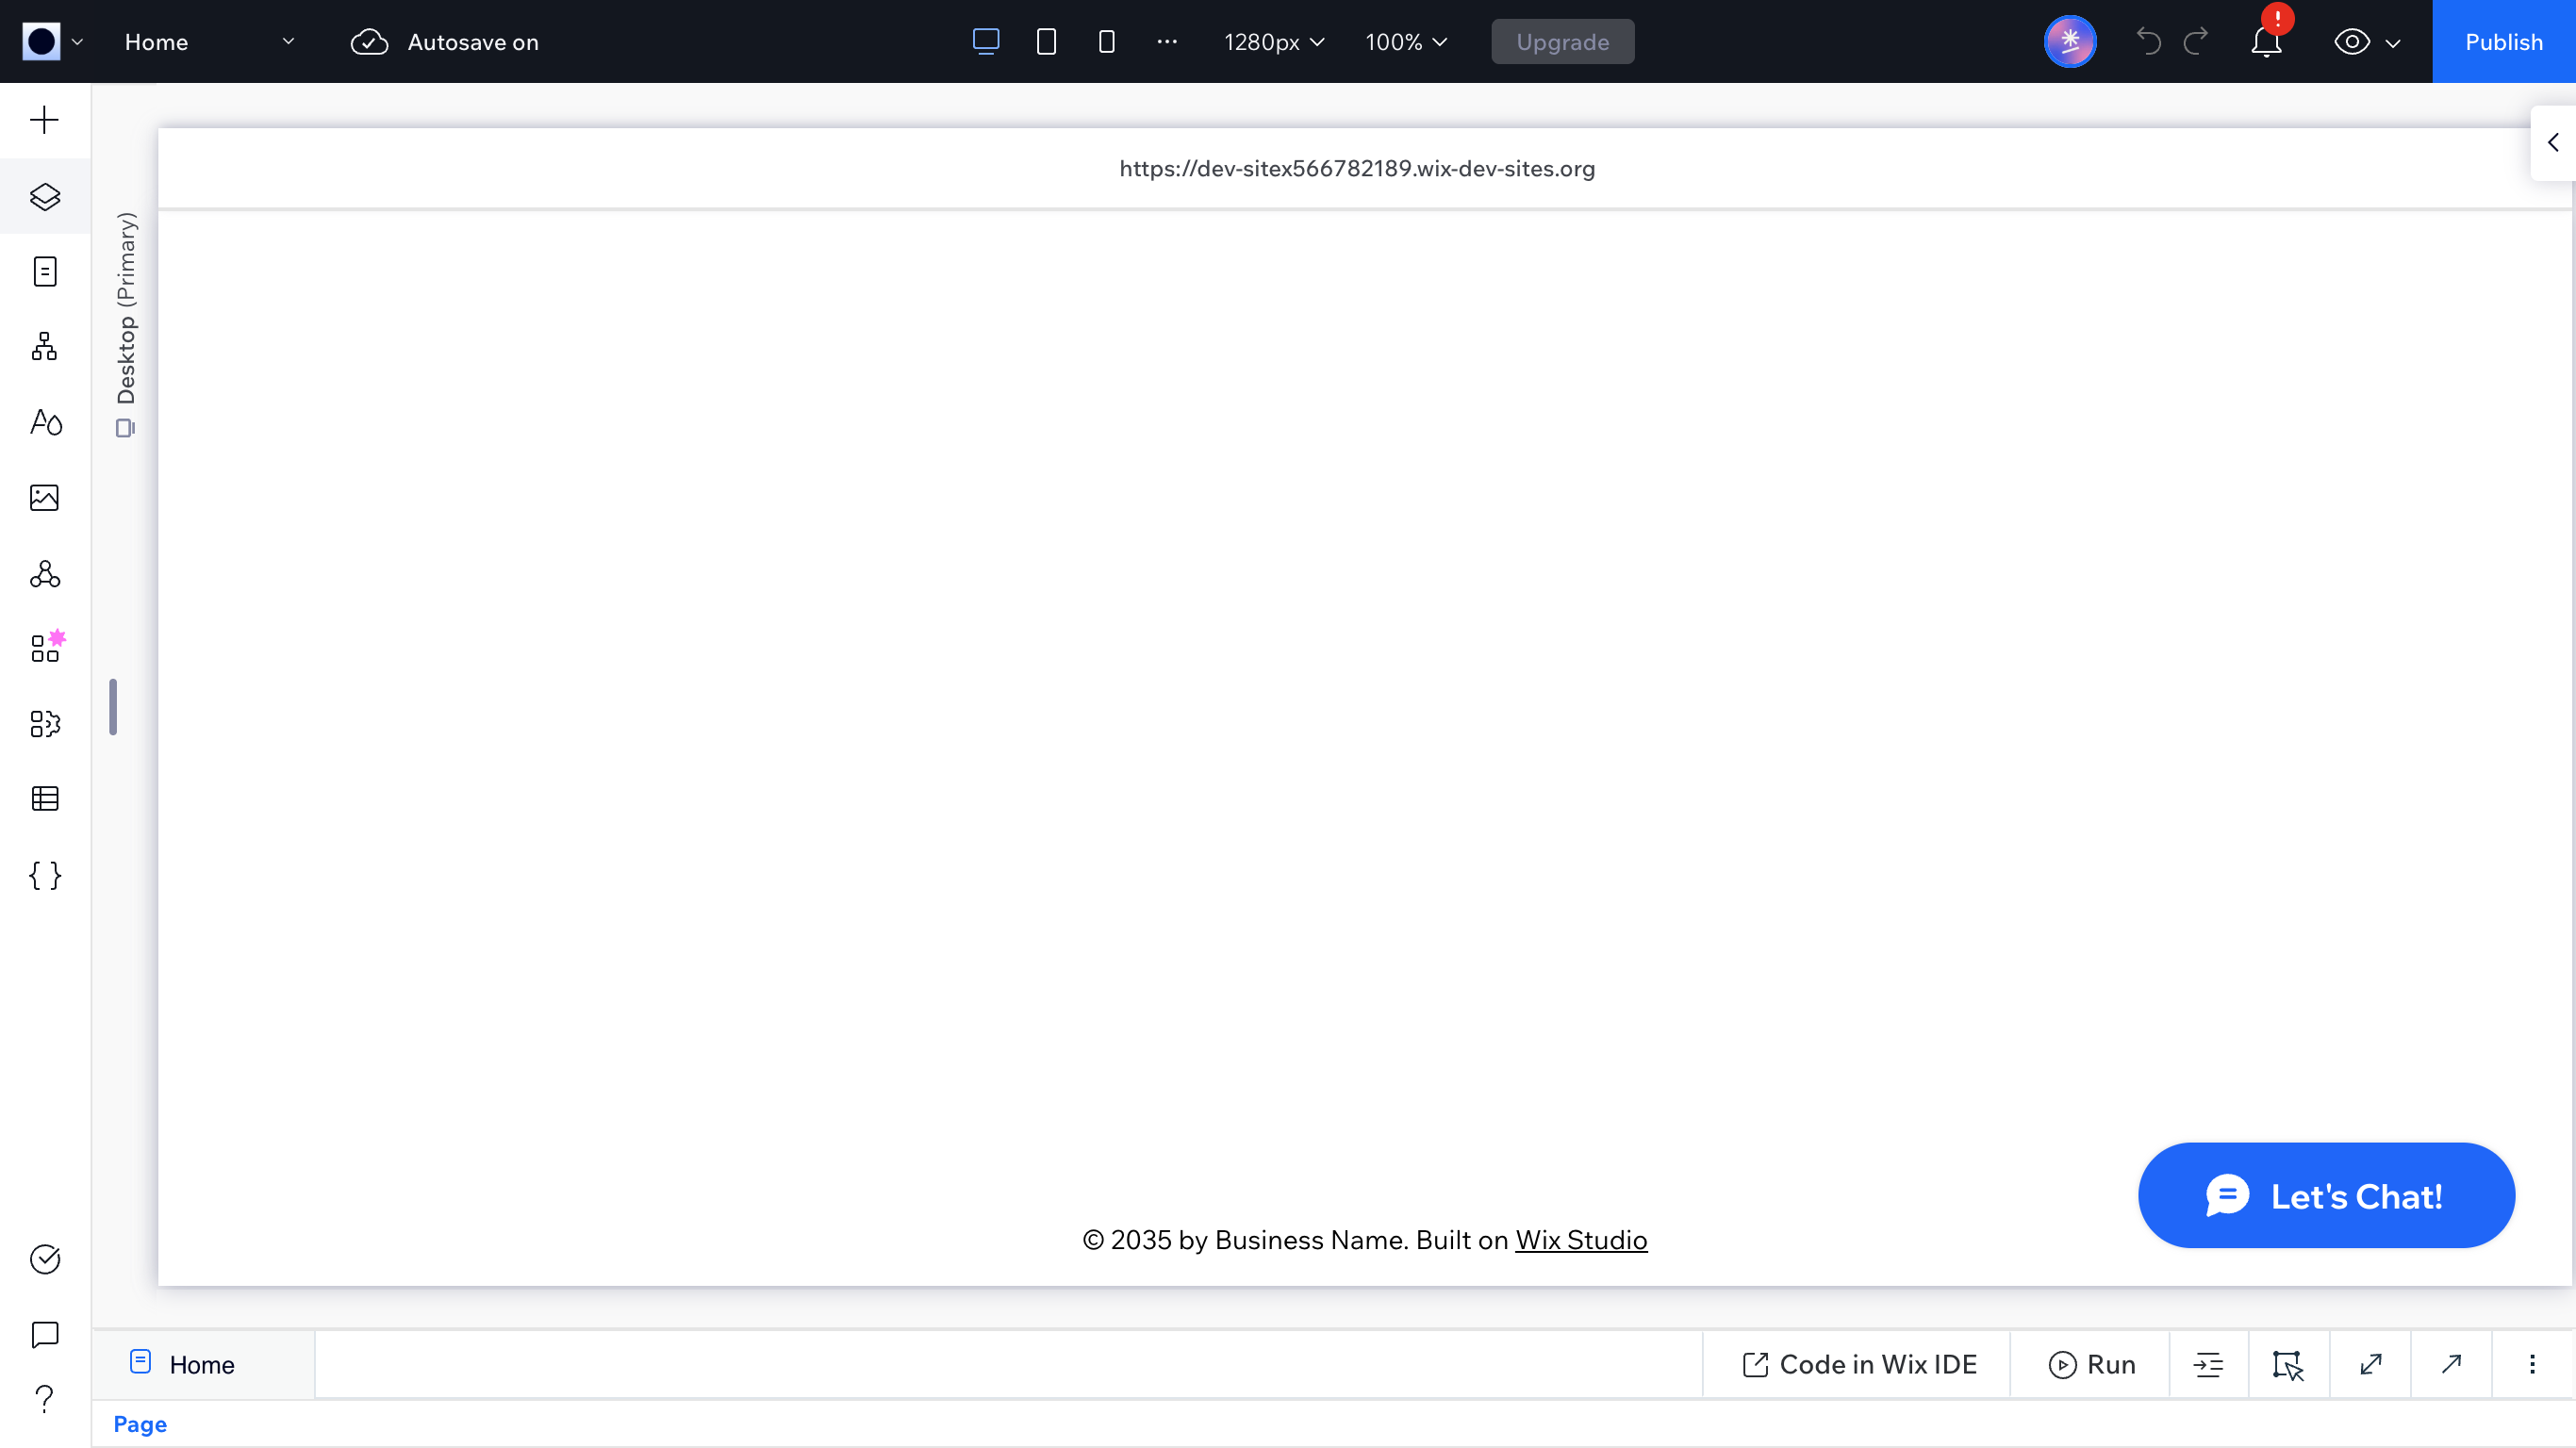Open the Site structure sitemap icon
This screenshot has width=2576, height=1448.
[44, 347]
